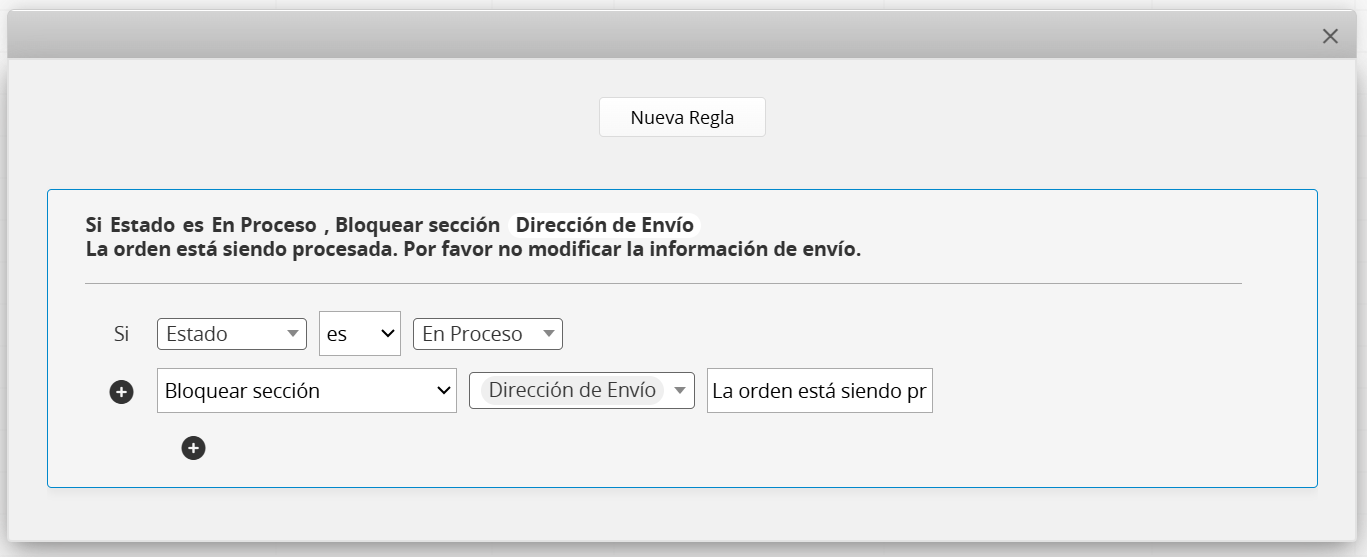
Task: Click 'En Proceso' in the rule summary heading
Action: point(264,225)
